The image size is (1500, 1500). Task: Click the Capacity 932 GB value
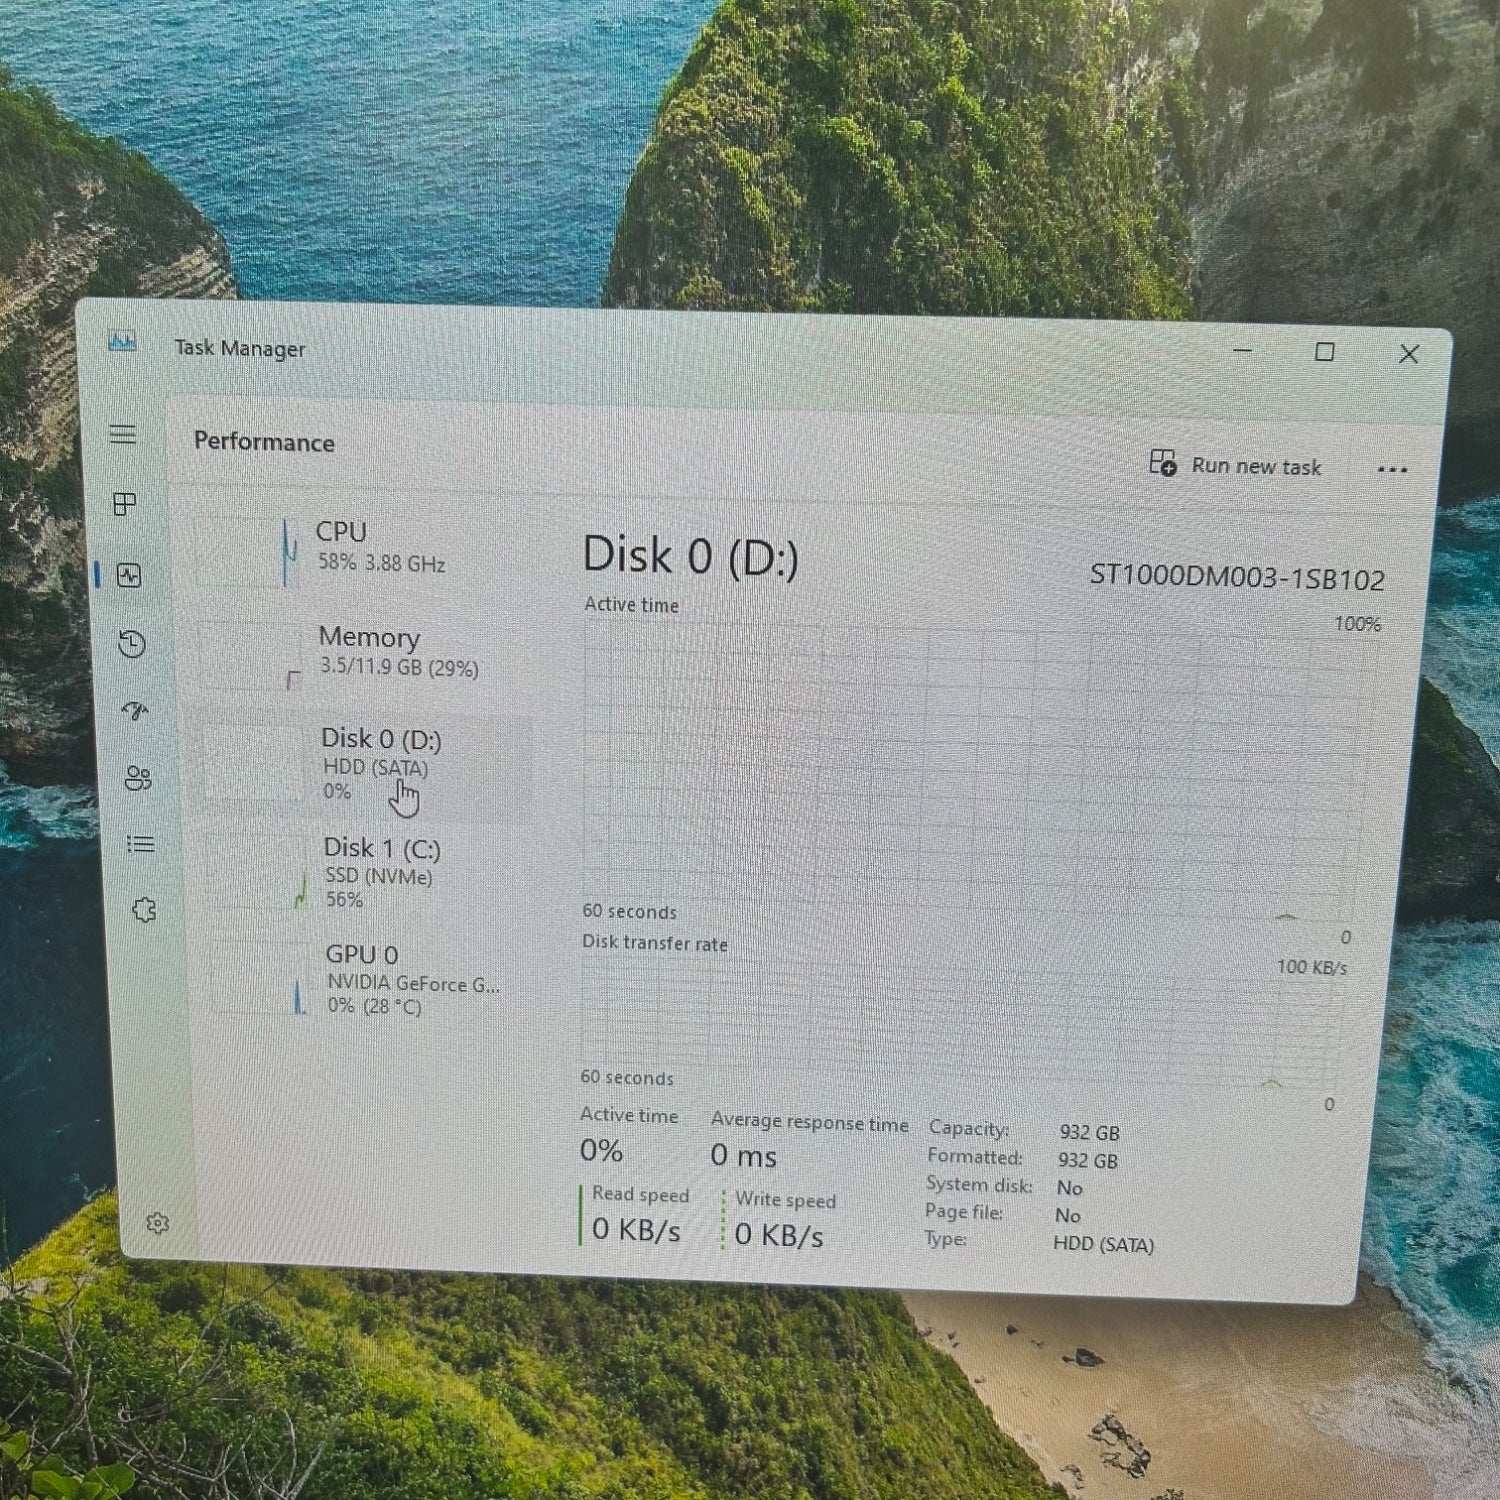pos(1089,1132)
